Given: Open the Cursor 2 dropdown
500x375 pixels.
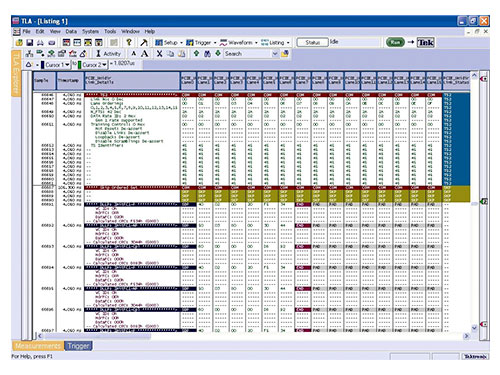Looking at the screenshot, I should 104,65.
